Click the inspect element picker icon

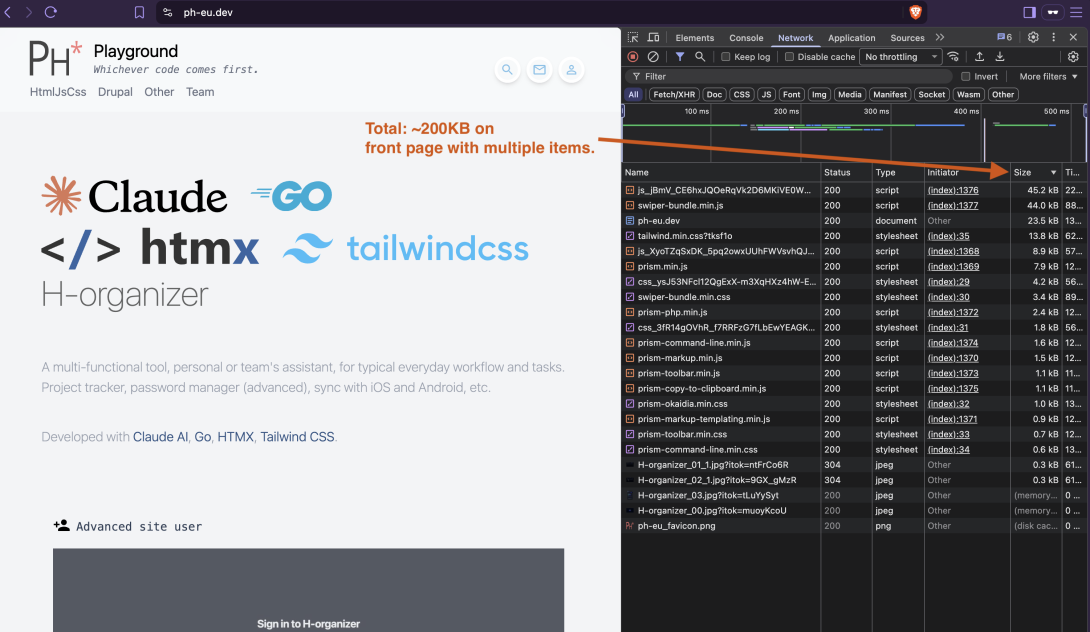pyautogui.click(x=633, y=38)
